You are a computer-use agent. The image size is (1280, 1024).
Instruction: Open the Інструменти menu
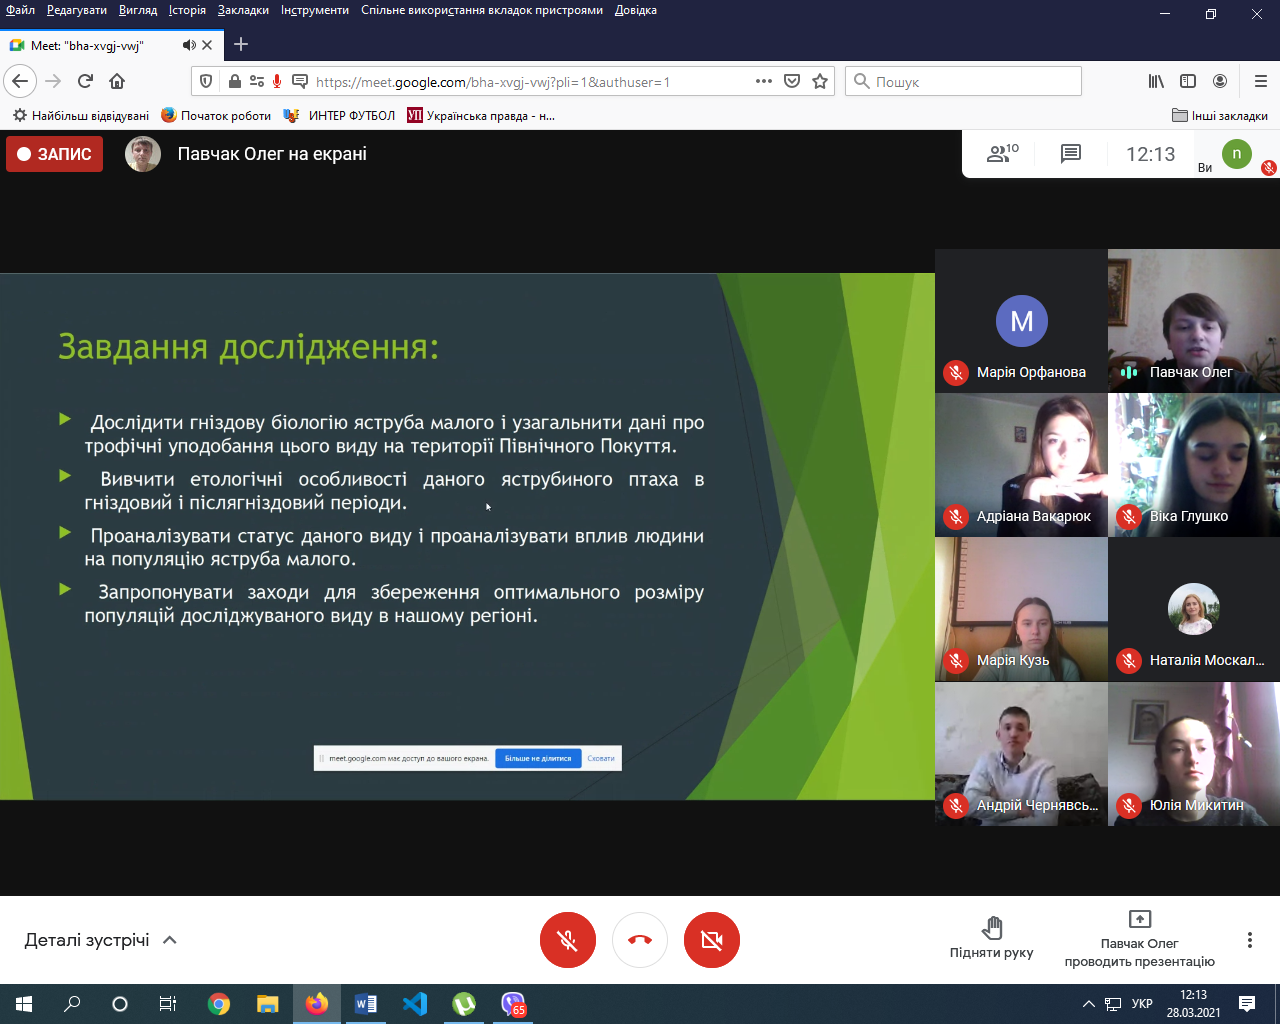[315, 10]
